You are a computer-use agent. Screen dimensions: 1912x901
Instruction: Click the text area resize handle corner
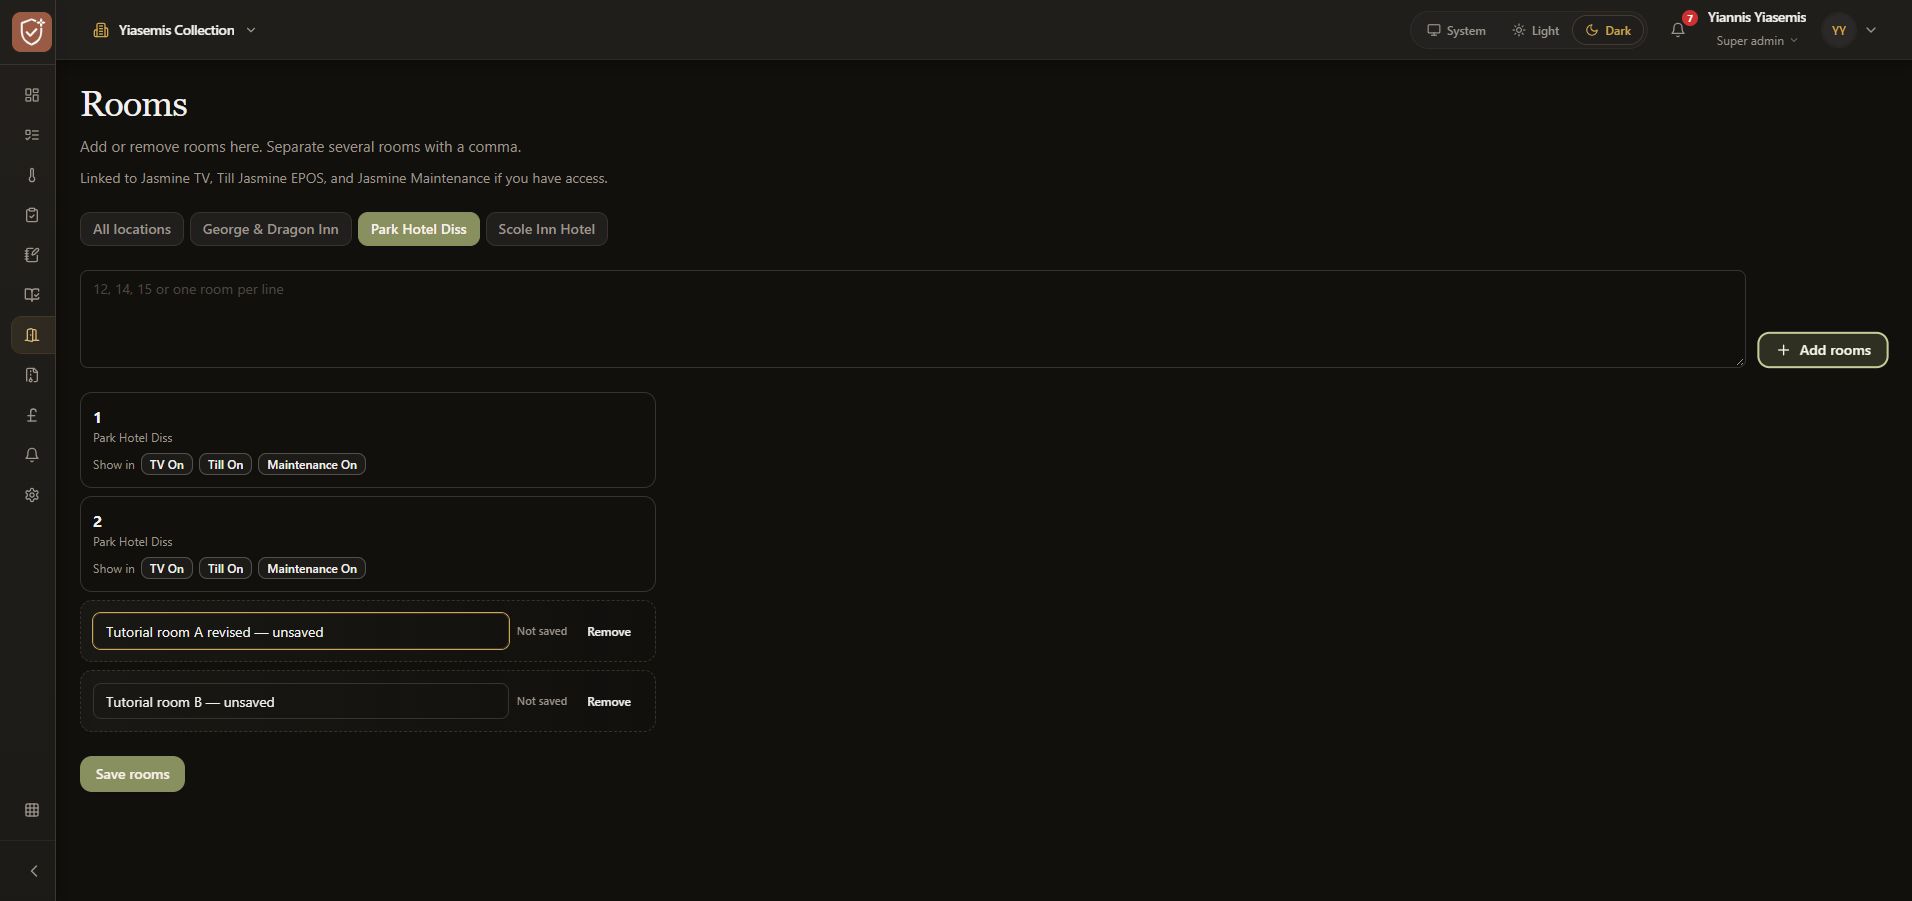coord(1740,361)
